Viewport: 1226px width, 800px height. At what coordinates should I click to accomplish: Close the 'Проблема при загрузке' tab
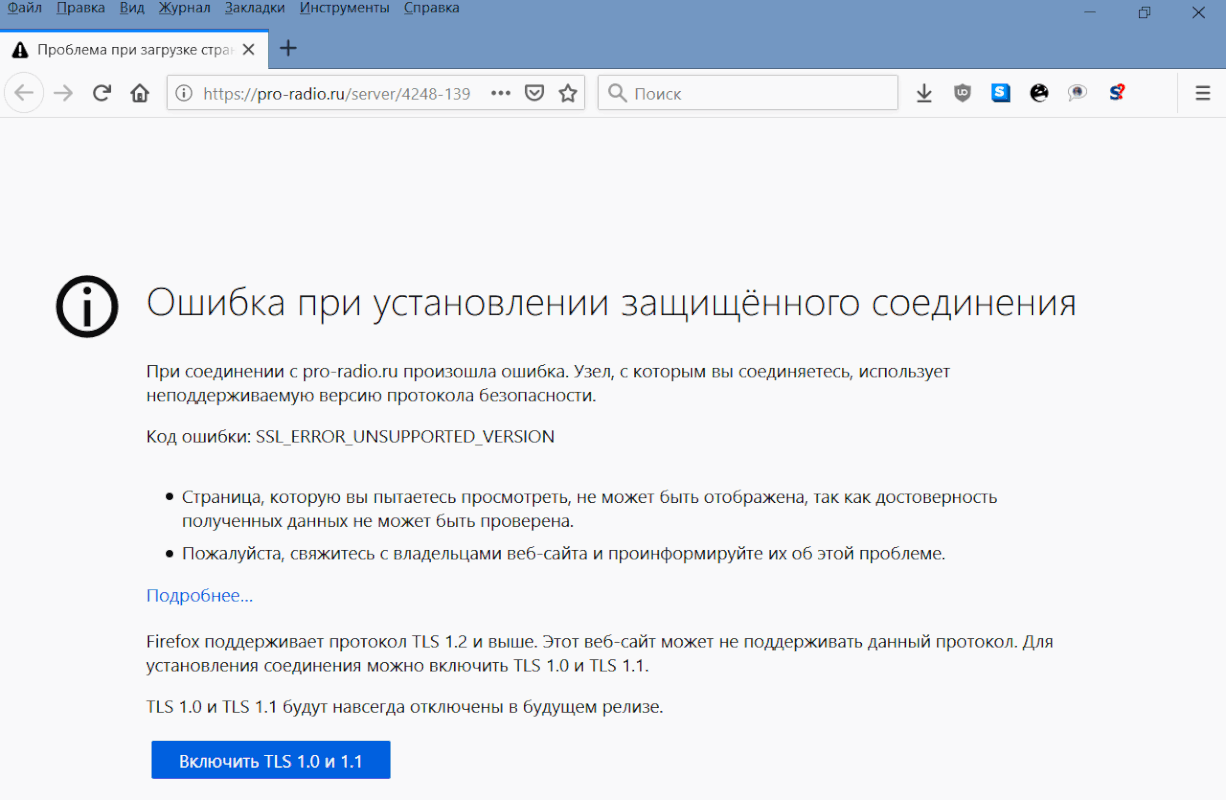point(248,49)
